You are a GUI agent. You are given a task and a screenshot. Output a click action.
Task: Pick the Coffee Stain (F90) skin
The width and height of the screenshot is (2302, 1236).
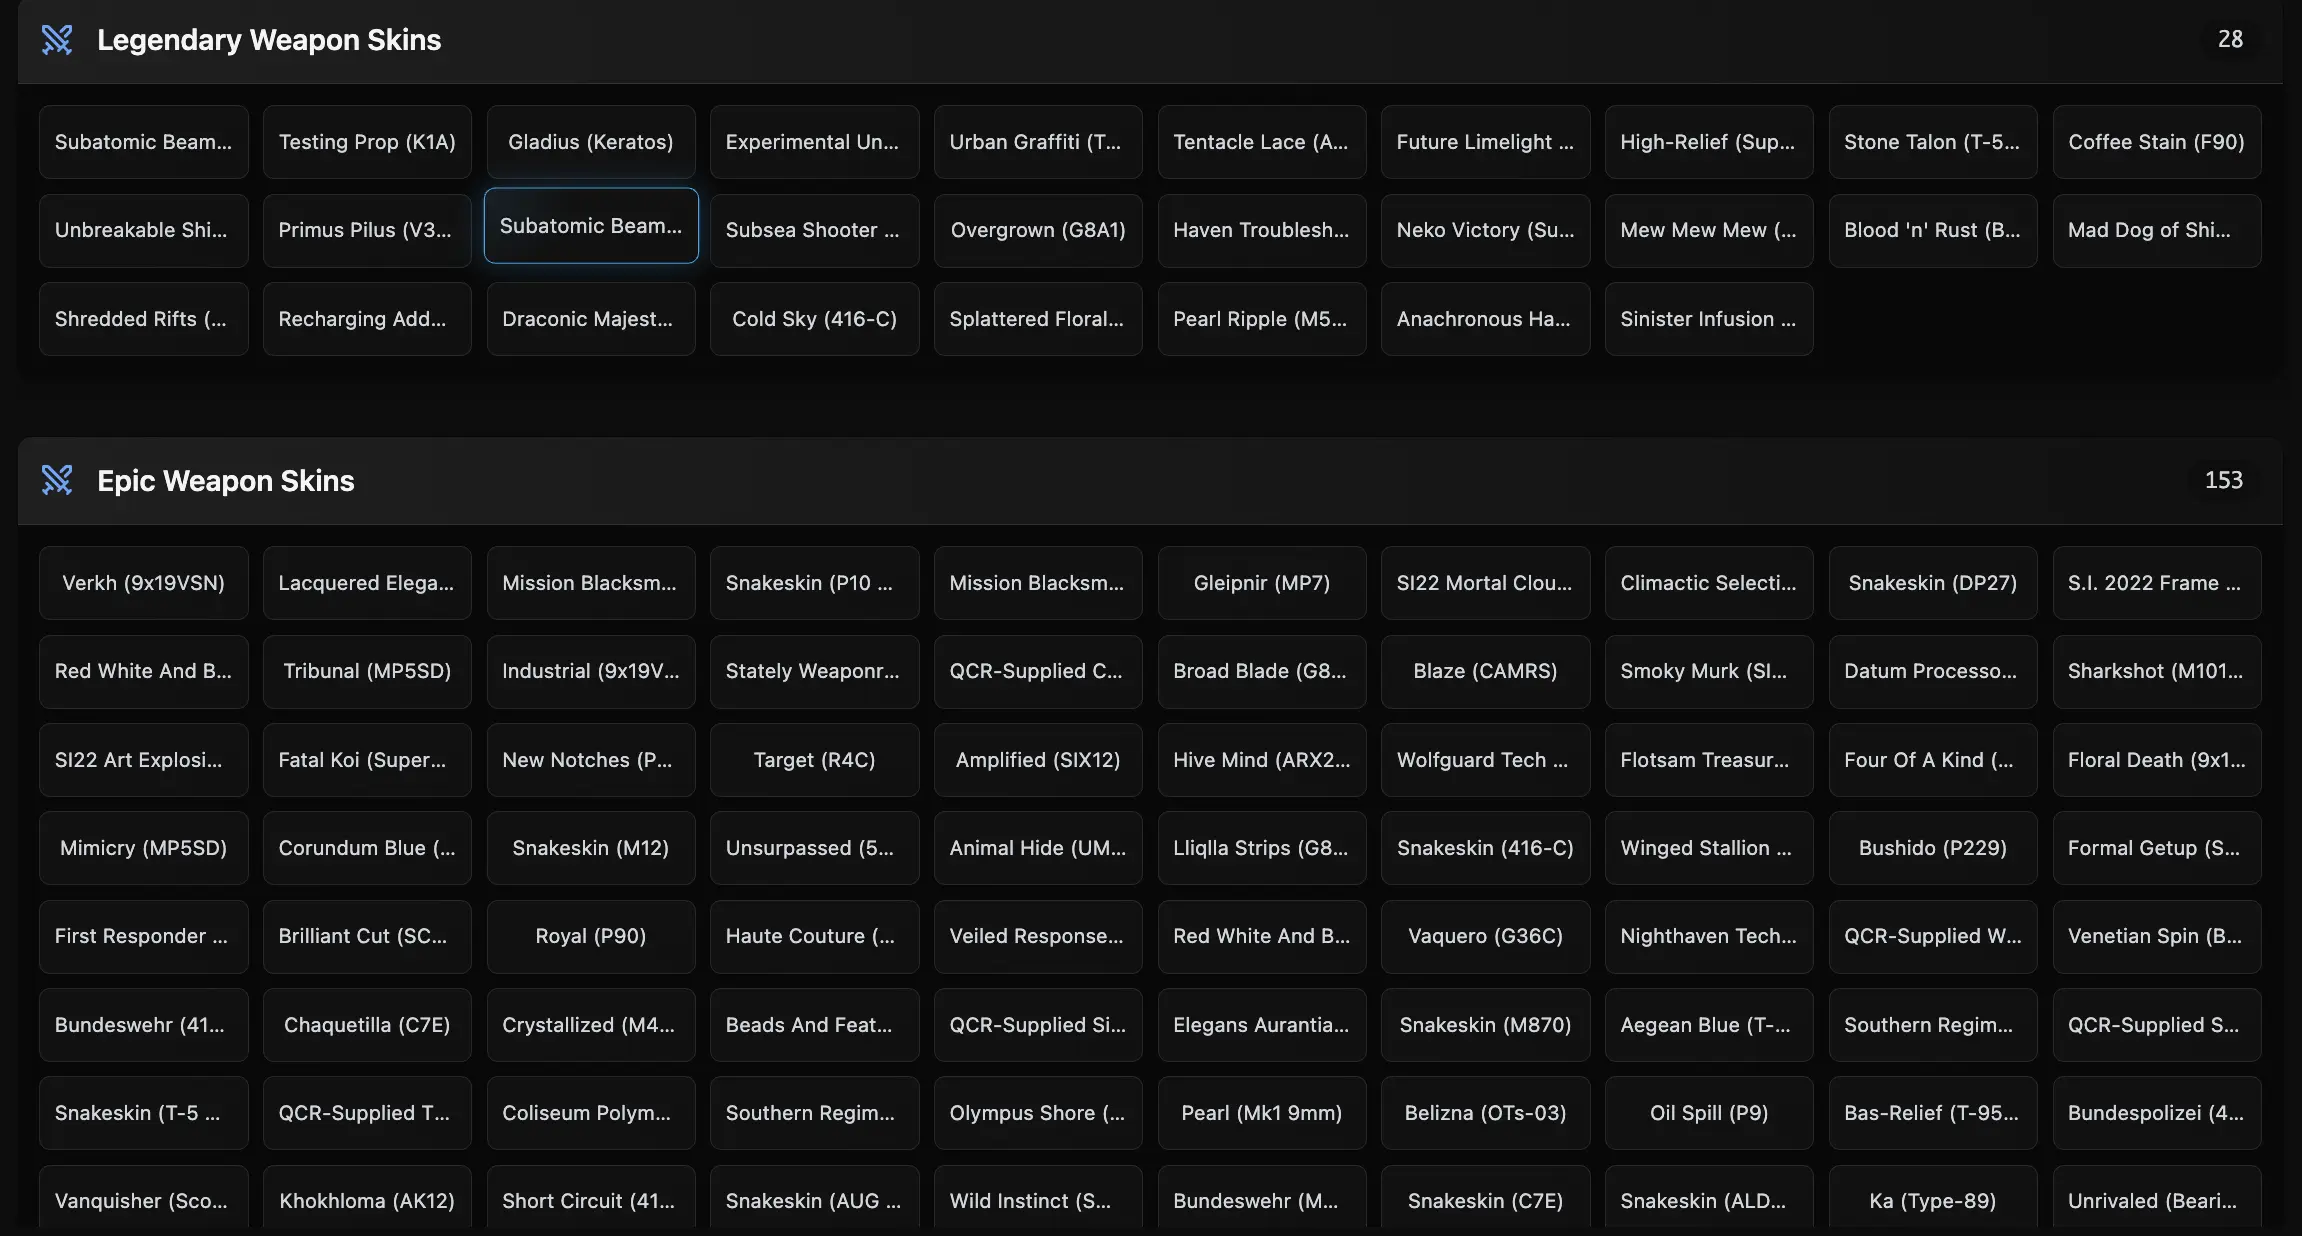[x=2156, y=142]
